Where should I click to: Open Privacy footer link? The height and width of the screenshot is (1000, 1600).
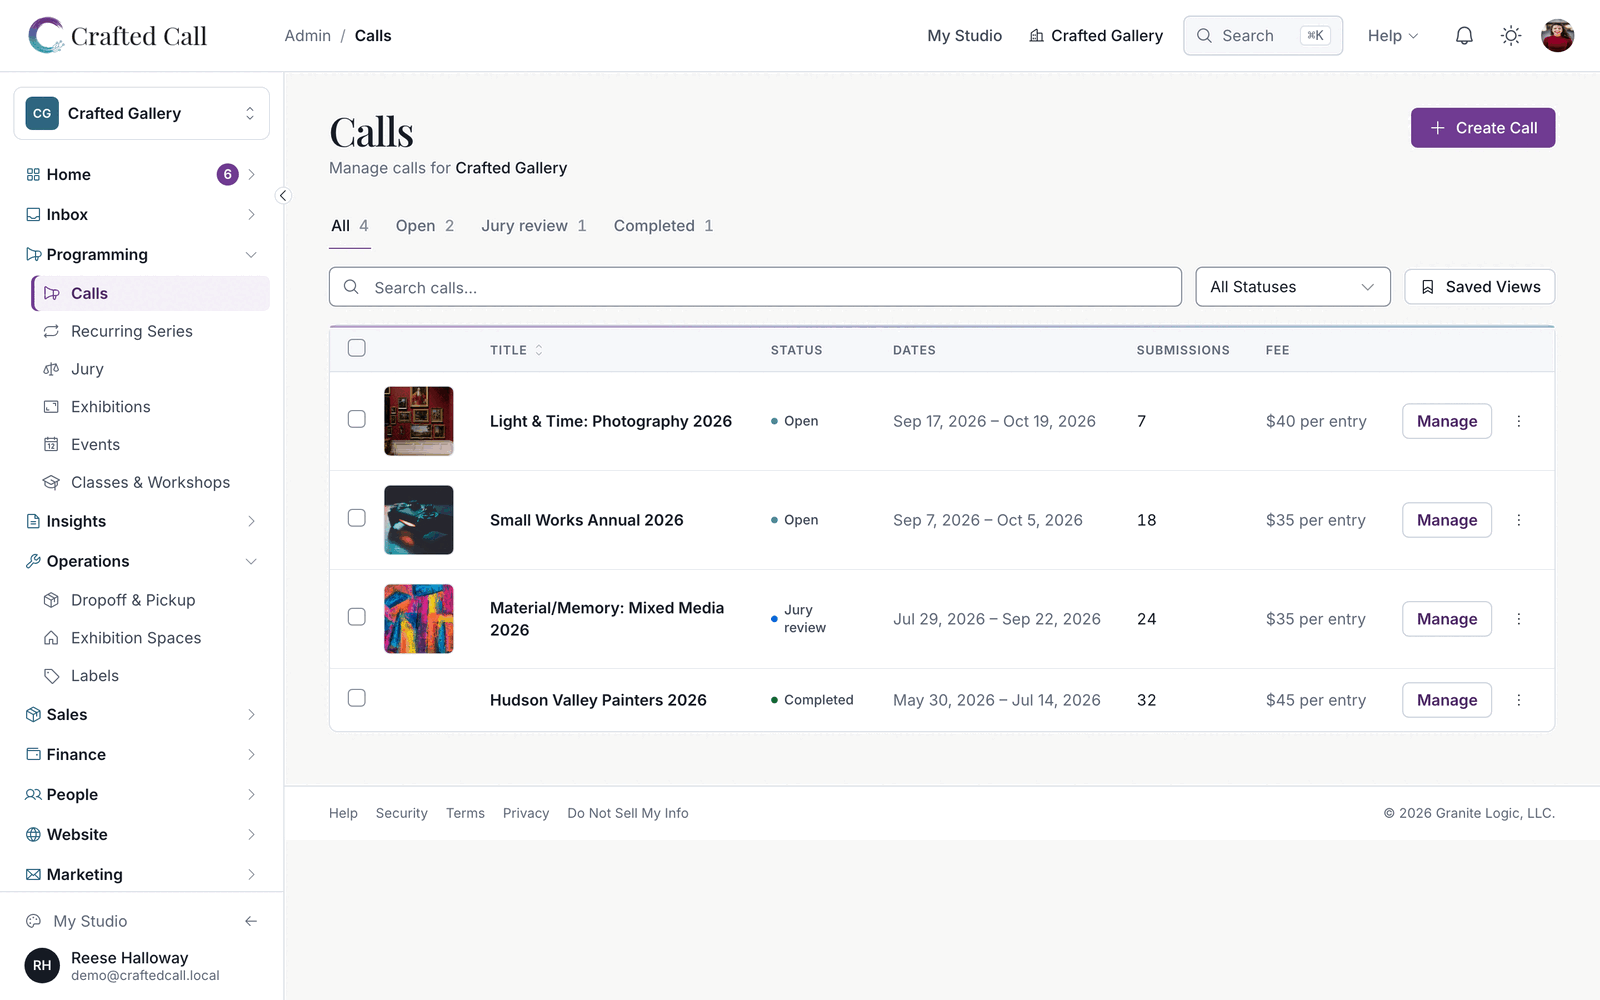click(526, 814)
